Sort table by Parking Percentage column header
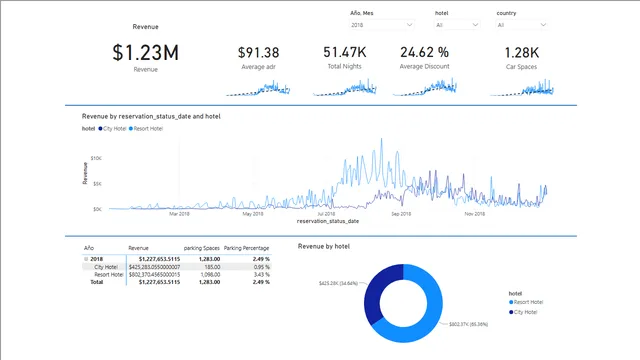640x360 pixels. [247, 248]
